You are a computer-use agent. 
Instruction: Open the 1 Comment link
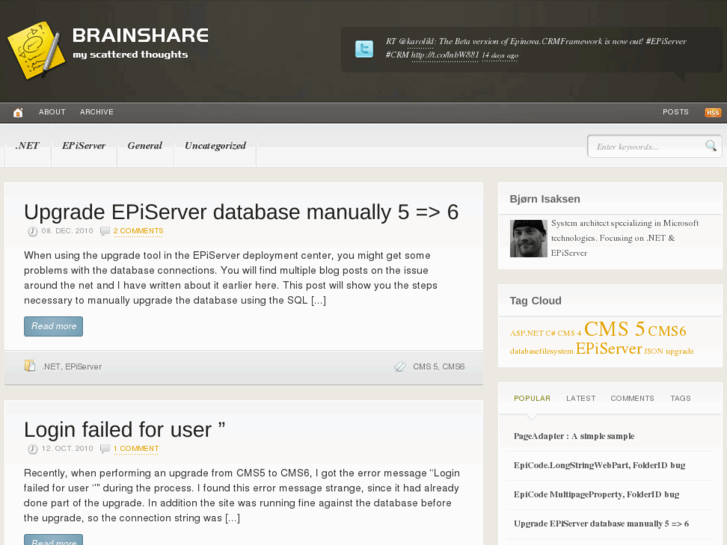click(x=136, y=448)
